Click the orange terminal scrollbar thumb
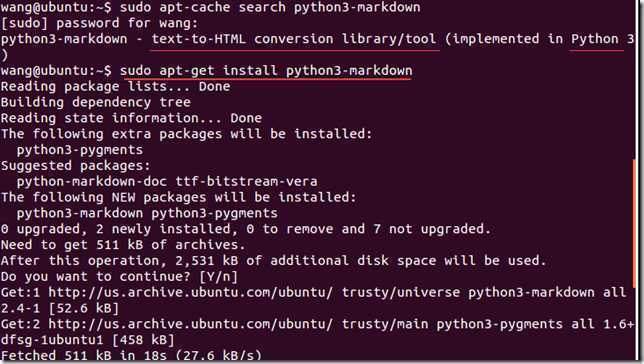The image size is (644, 364). (635, 223)
